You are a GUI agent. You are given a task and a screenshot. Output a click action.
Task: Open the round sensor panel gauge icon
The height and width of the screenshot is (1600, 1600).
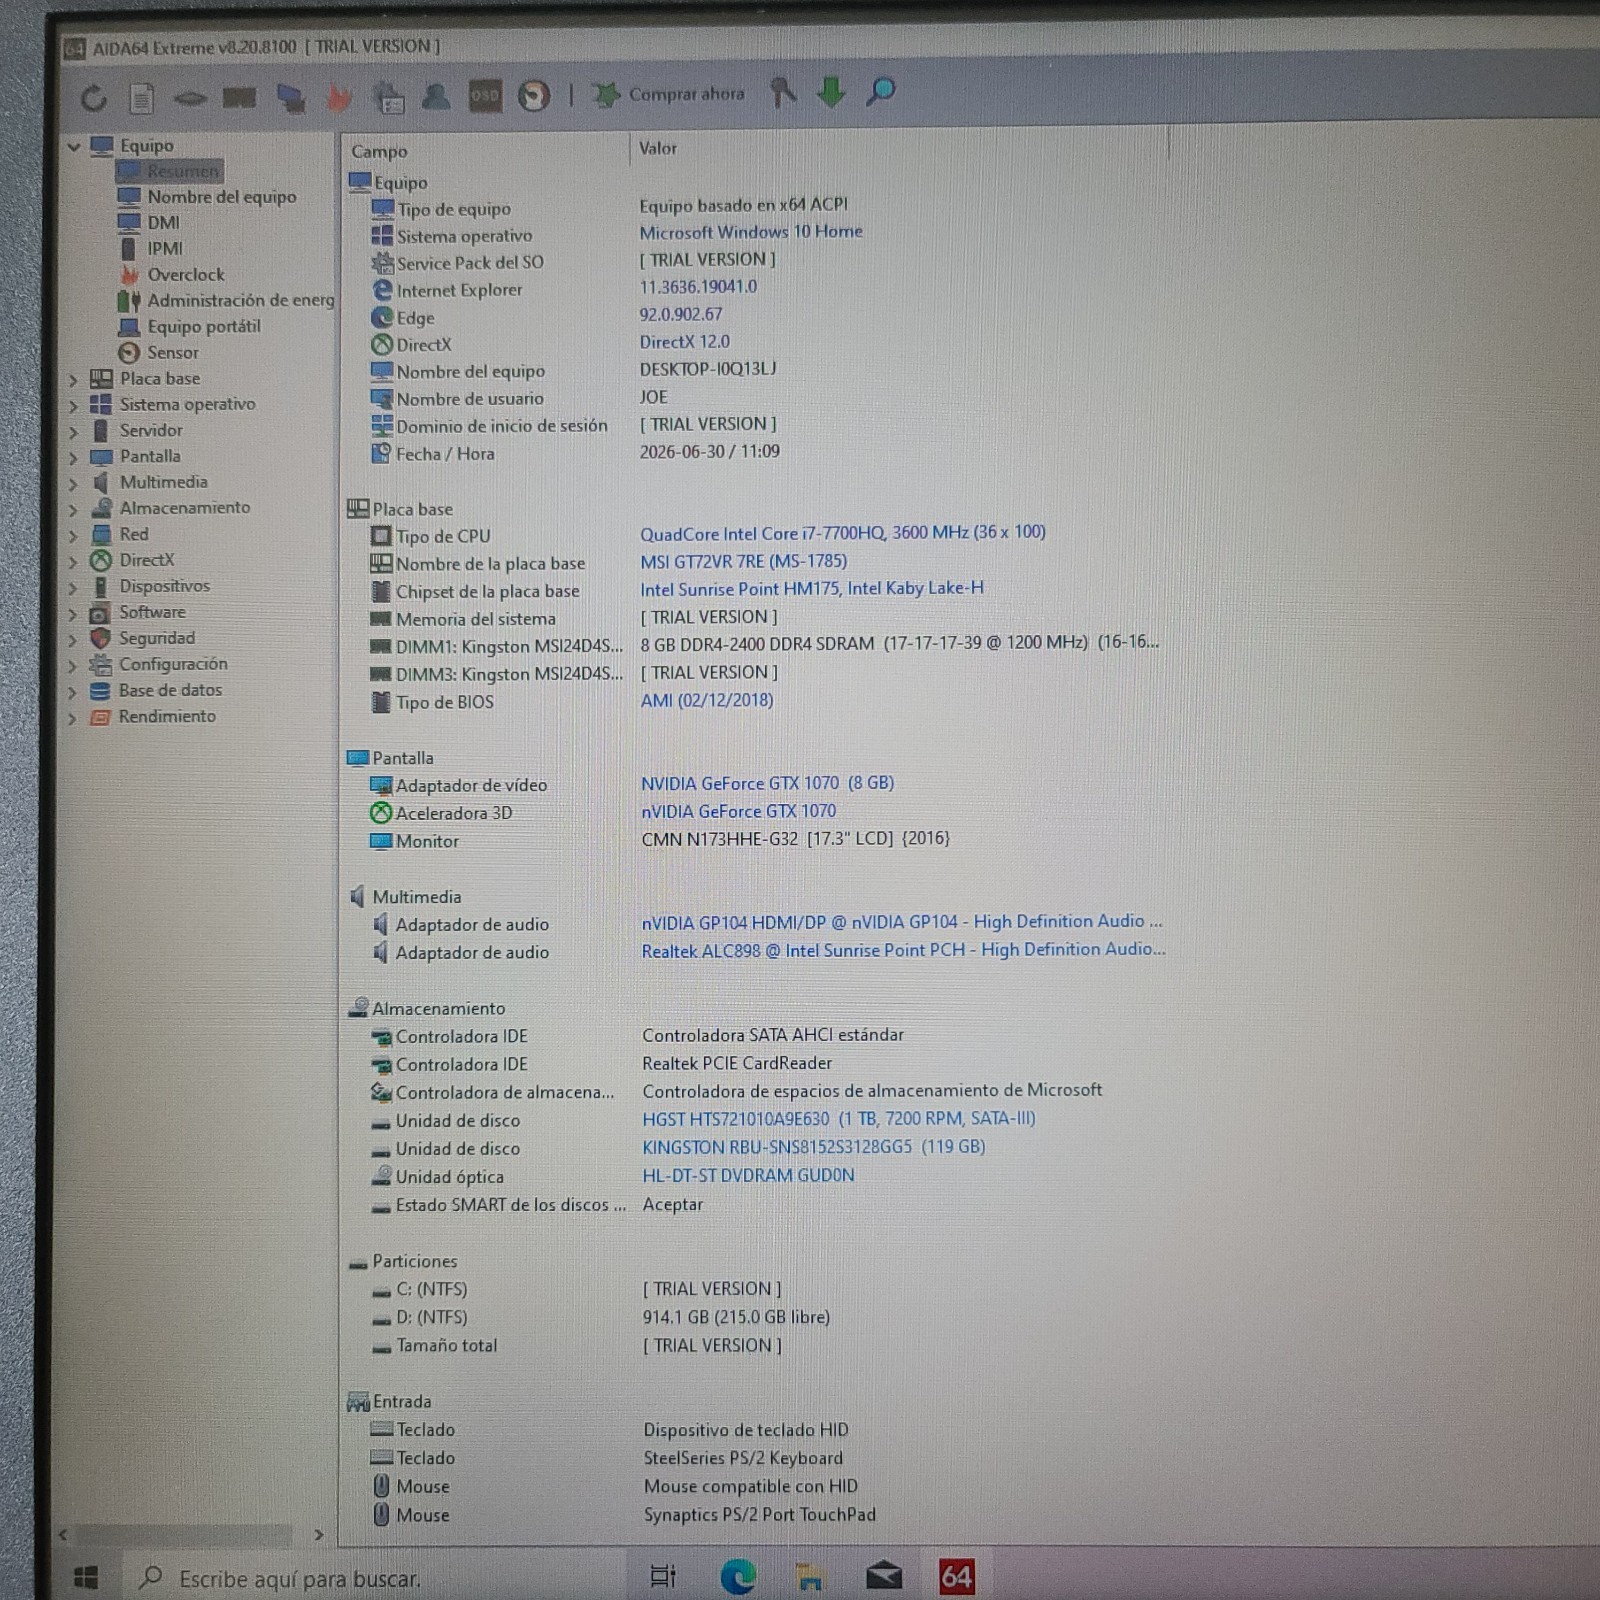click(x=534, y=96)
